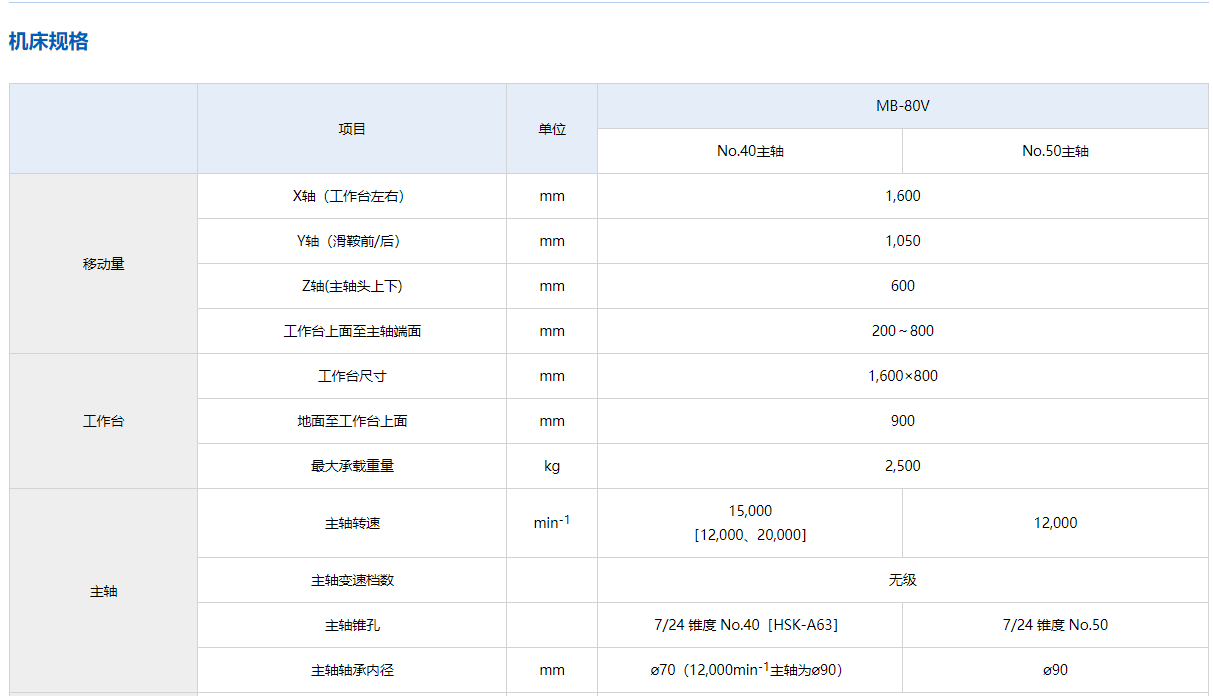Select the 7/24 锥度 No.50 cell
The height and width of the screenshot is (696, 1213).
1055,625
